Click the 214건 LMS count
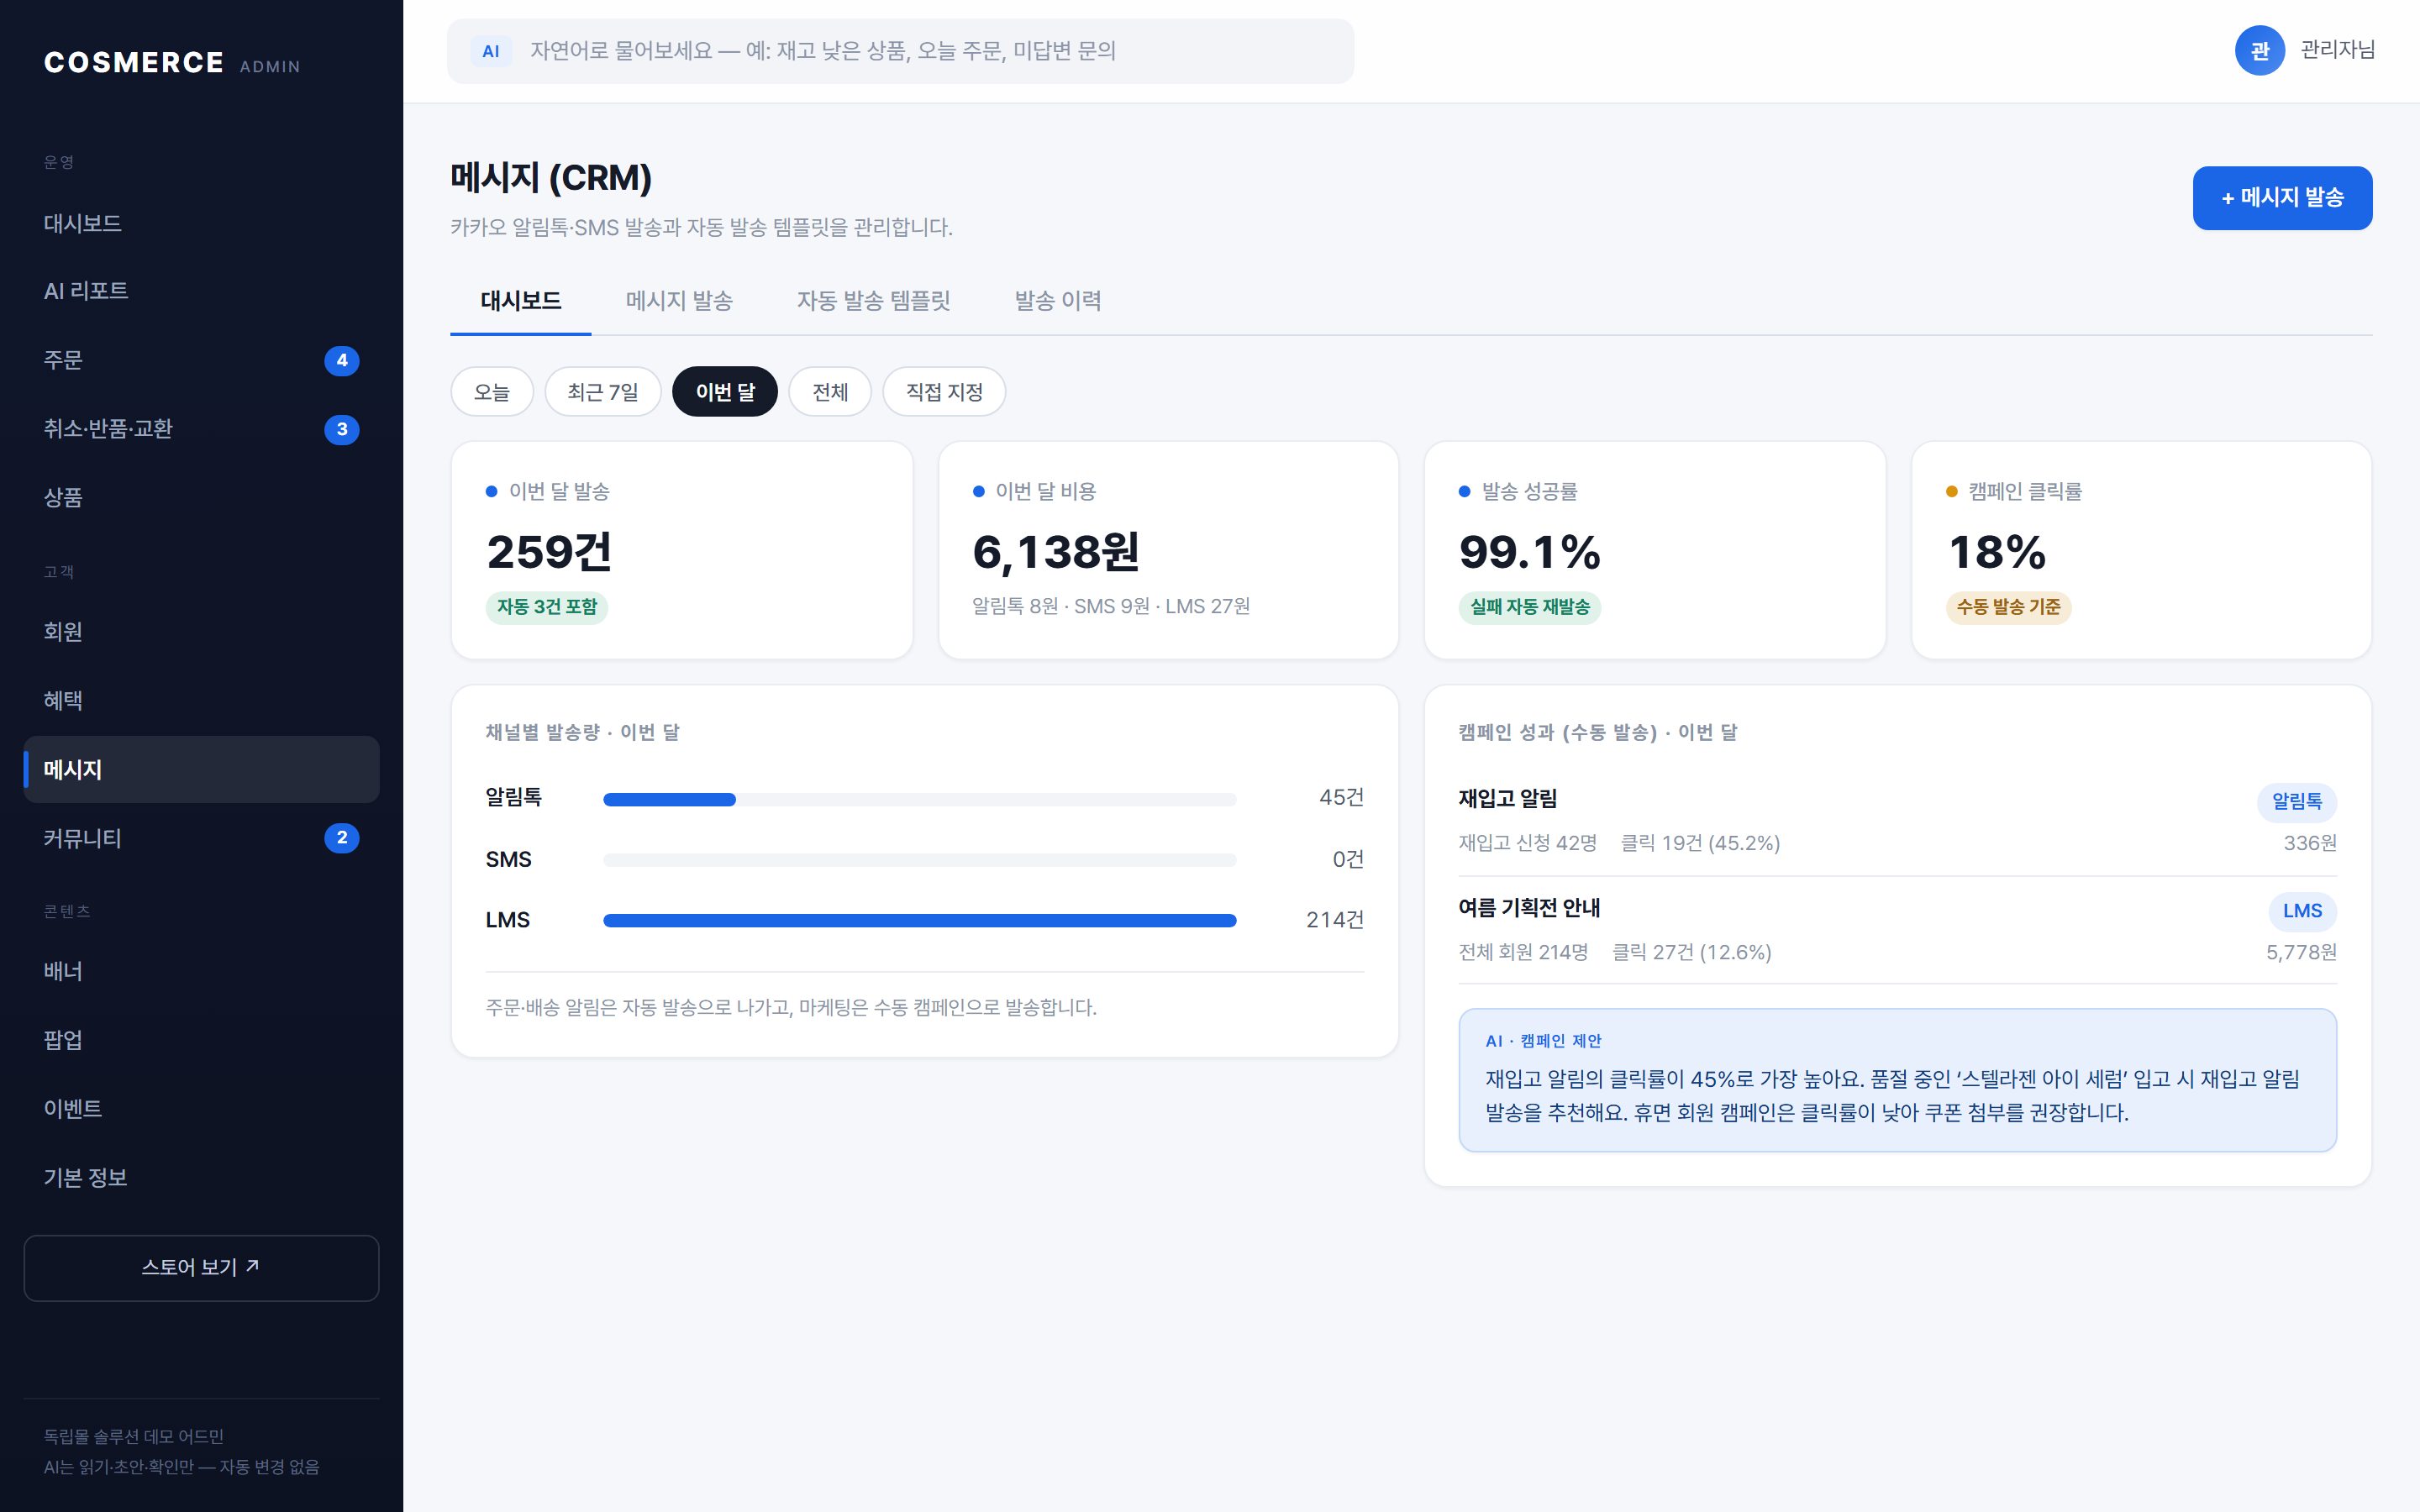Viewport: 2420px width, 1512px height. [1334, 920]
